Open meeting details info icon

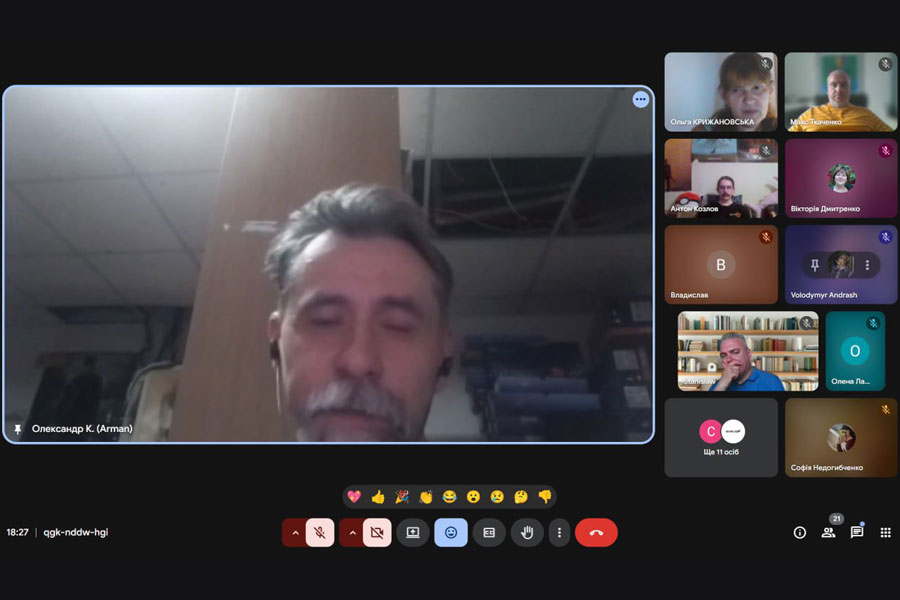pyautogui.click(x=800, y=533)
